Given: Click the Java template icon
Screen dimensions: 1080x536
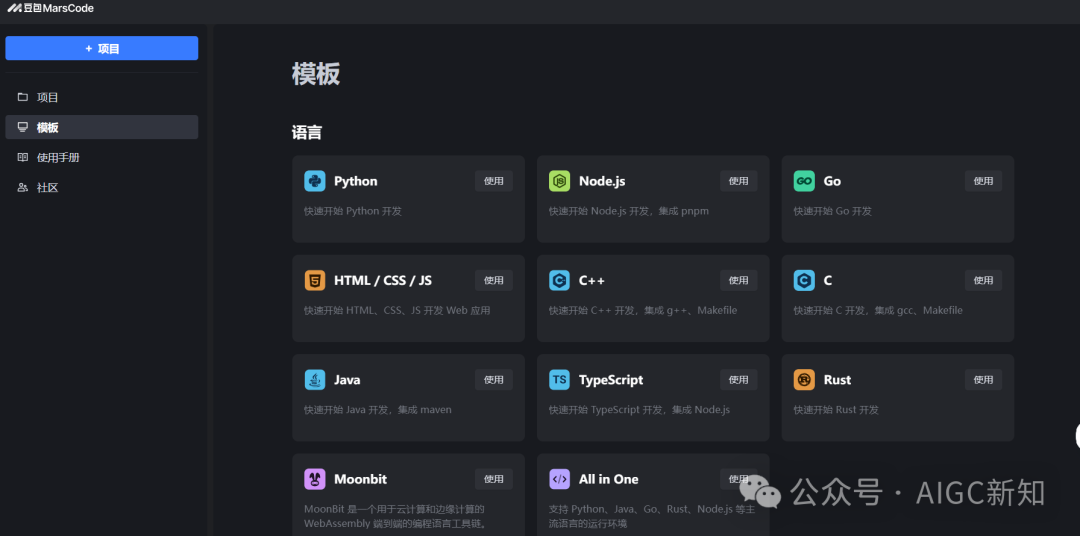Looking at the screenshot, I should pos(315,380).
